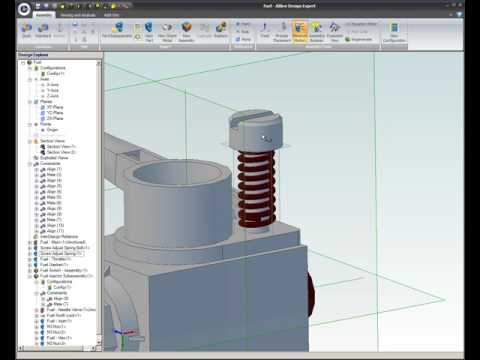Click explorer scrollbar down arrow
The image size is (480, 360).
click(x=99, y=342)
